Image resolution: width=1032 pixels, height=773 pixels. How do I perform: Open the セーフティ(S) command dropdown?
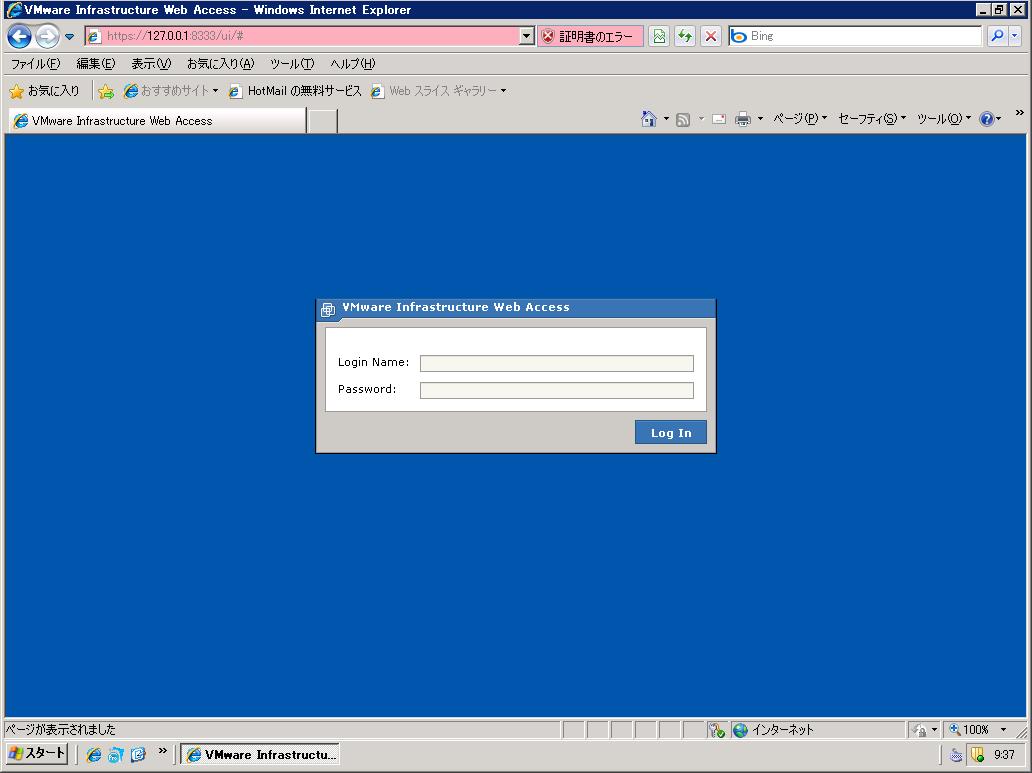click(872, 119)
